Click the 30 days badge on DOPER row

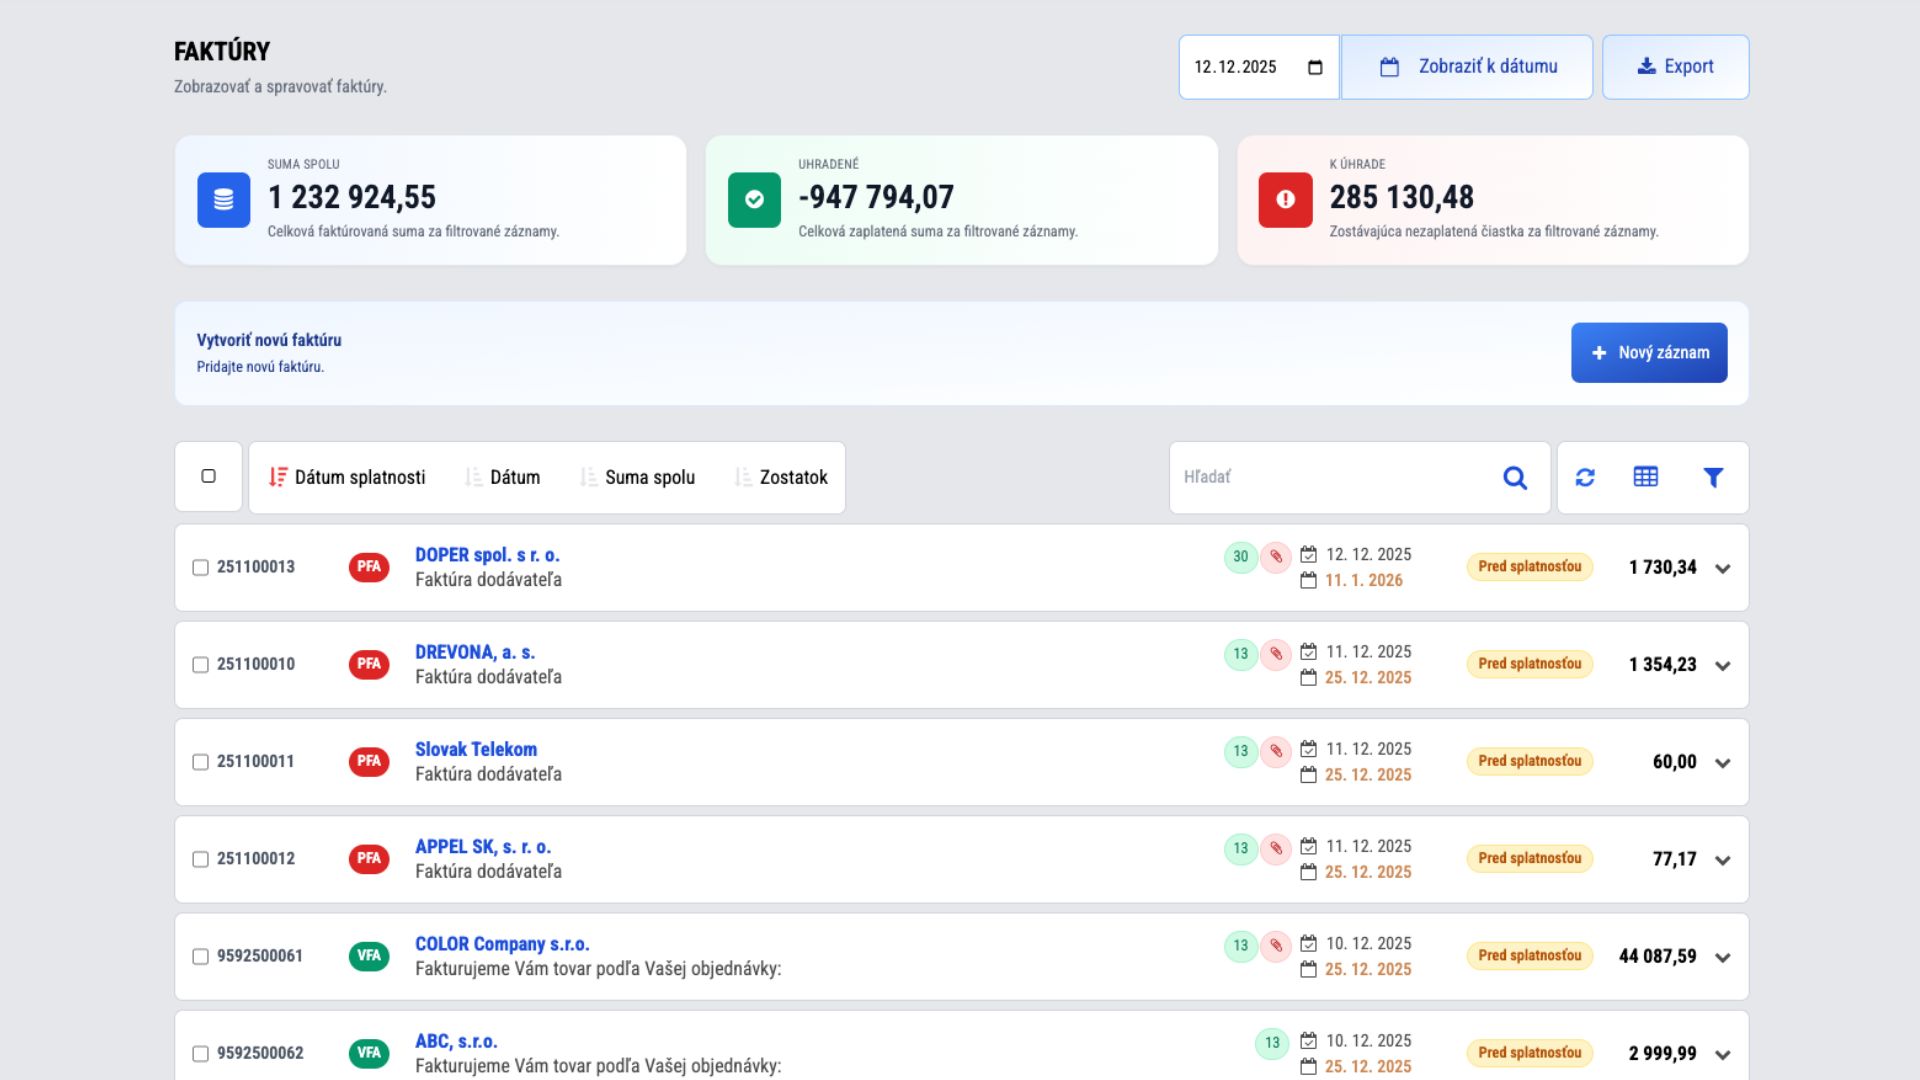1240,557
